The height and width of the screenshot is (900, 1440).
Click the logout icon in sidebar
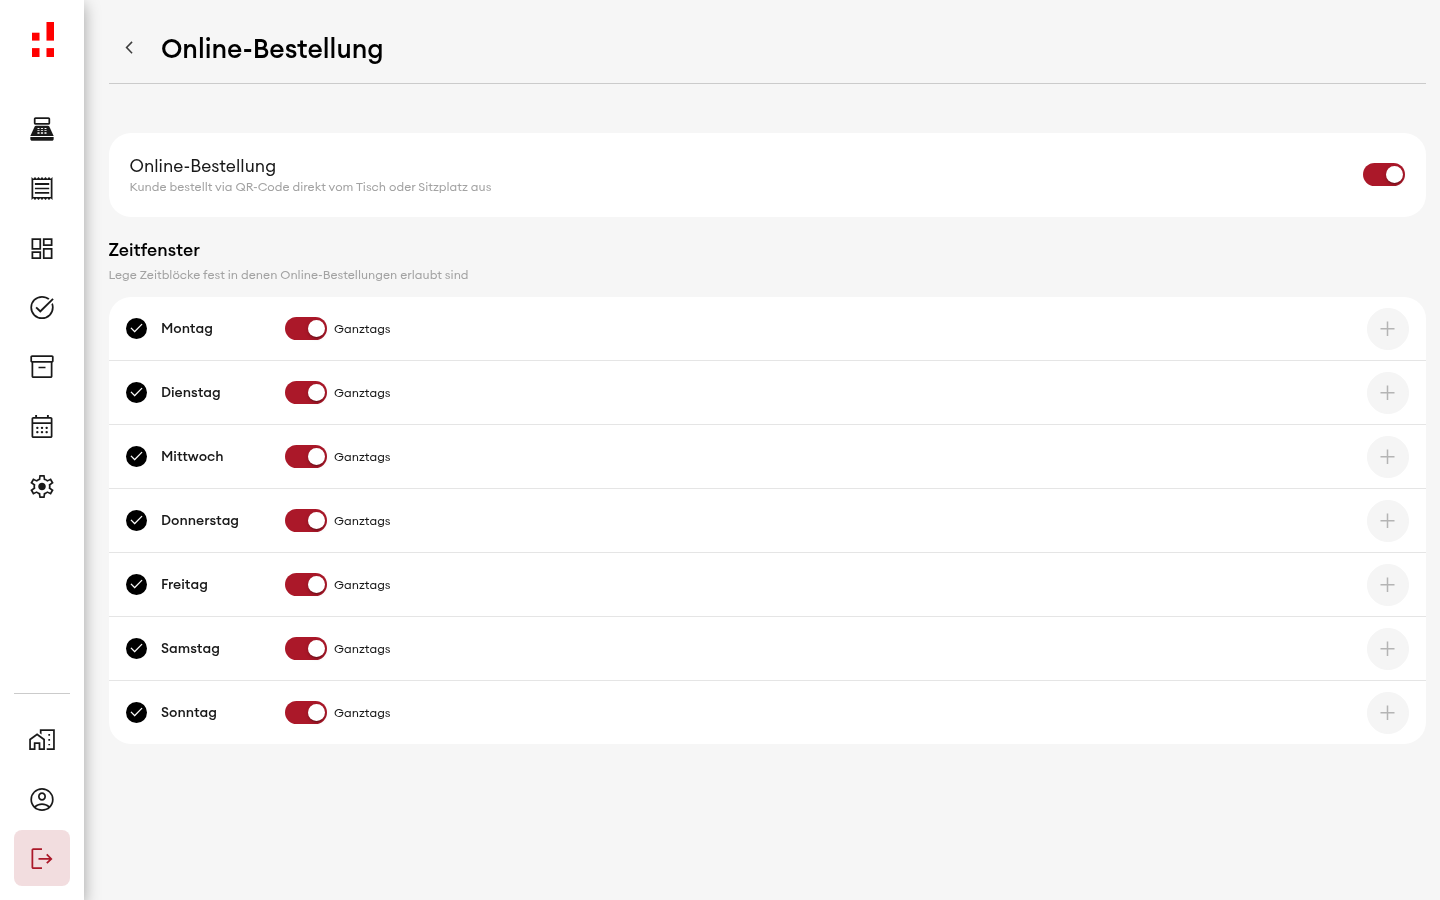coord(42,858)
